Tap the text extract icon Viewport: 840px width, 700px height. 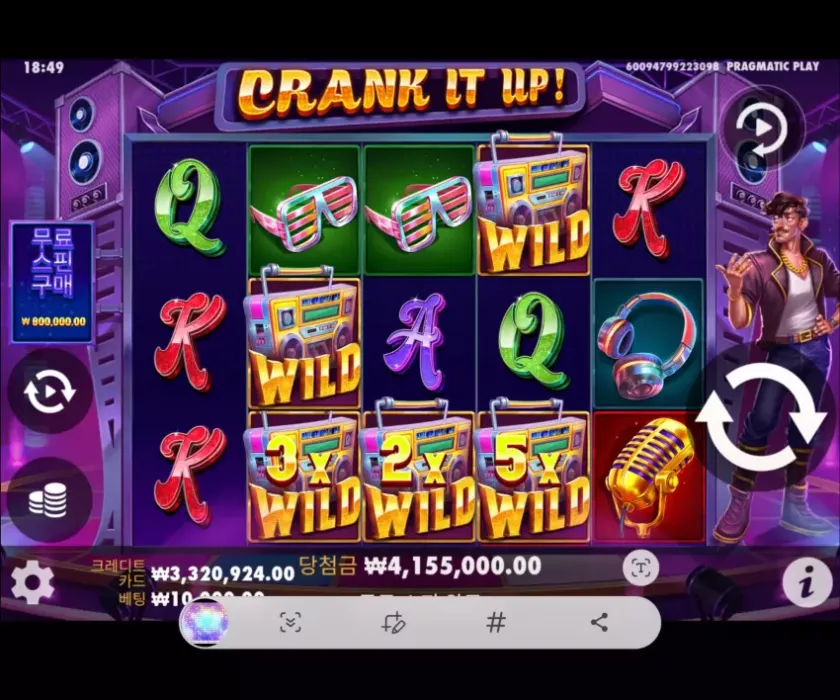(641, 568)
